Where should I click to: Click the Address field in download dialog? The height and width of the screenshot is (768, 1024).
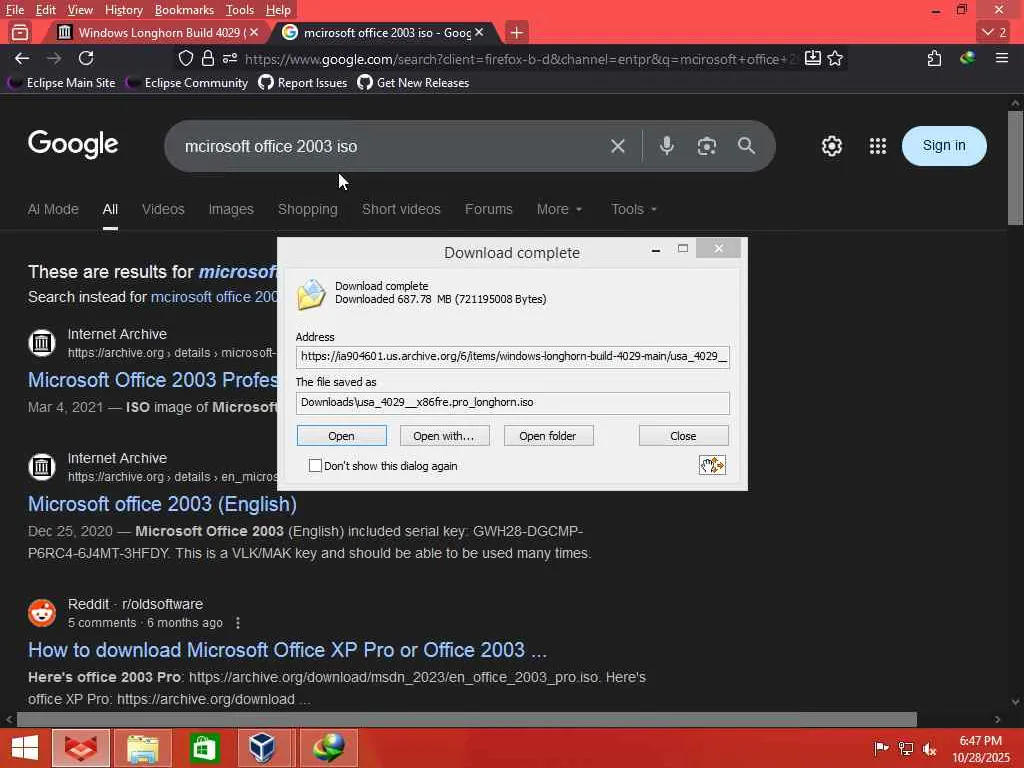coord(513,357)
